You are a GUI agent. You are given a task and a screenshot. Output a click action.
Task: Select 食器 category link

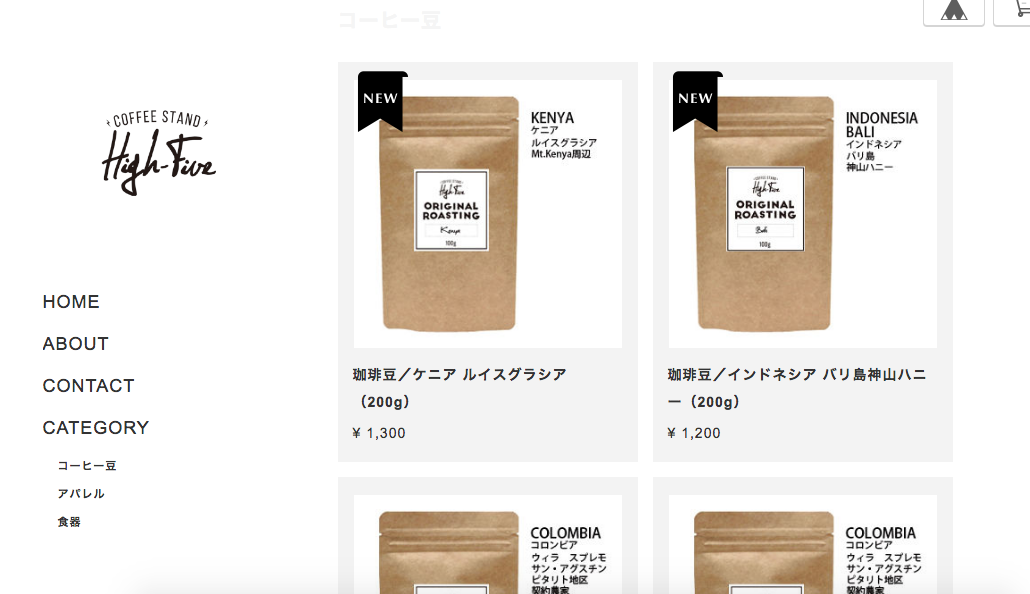point(69,522)
